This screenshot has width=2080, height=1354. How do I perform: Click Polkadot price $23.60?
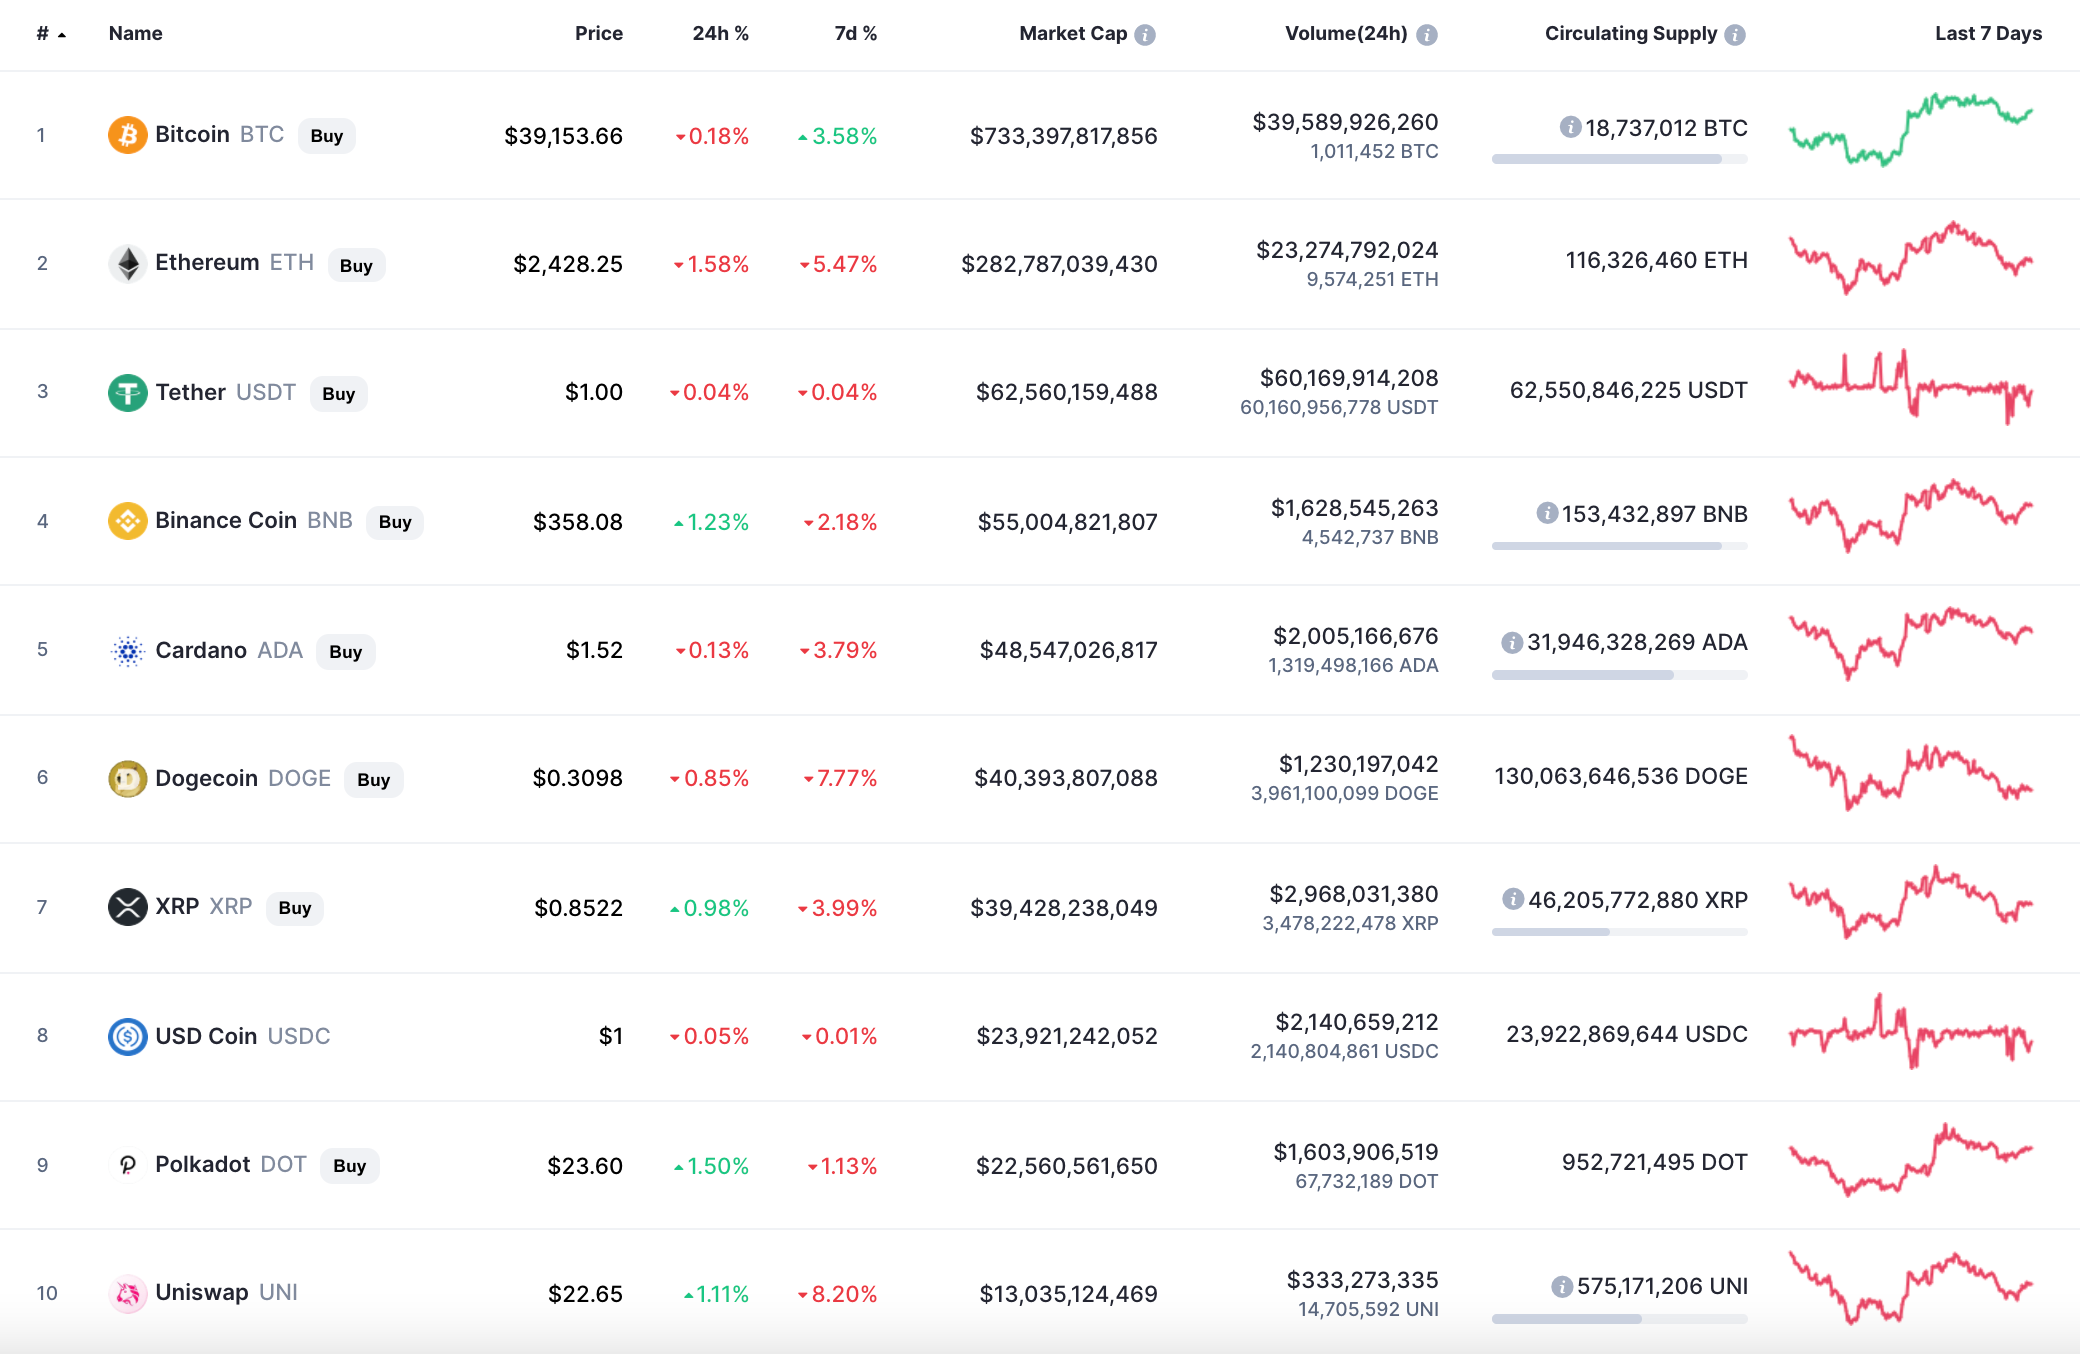point(585,1166)
